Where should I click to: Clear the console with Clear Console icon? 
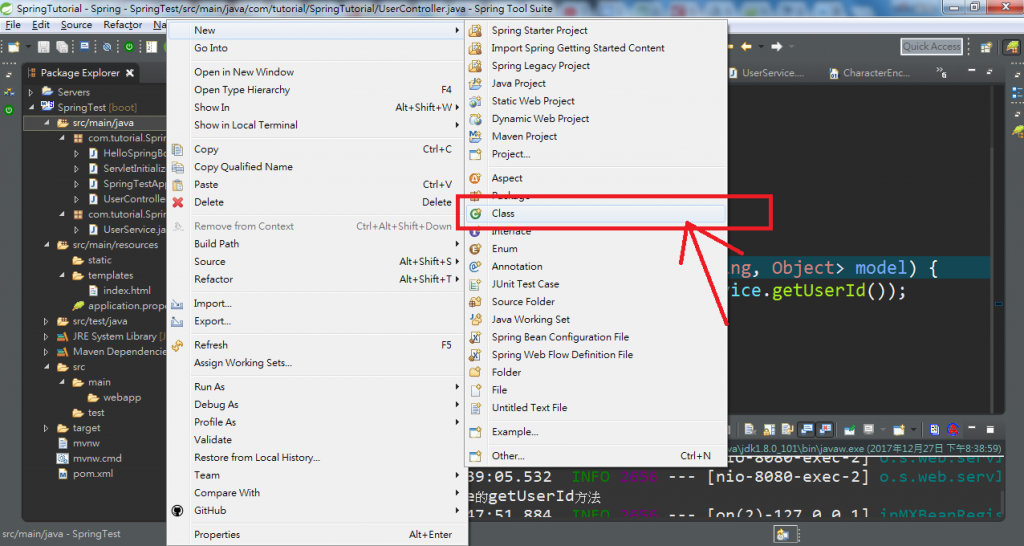coord(750,429)
